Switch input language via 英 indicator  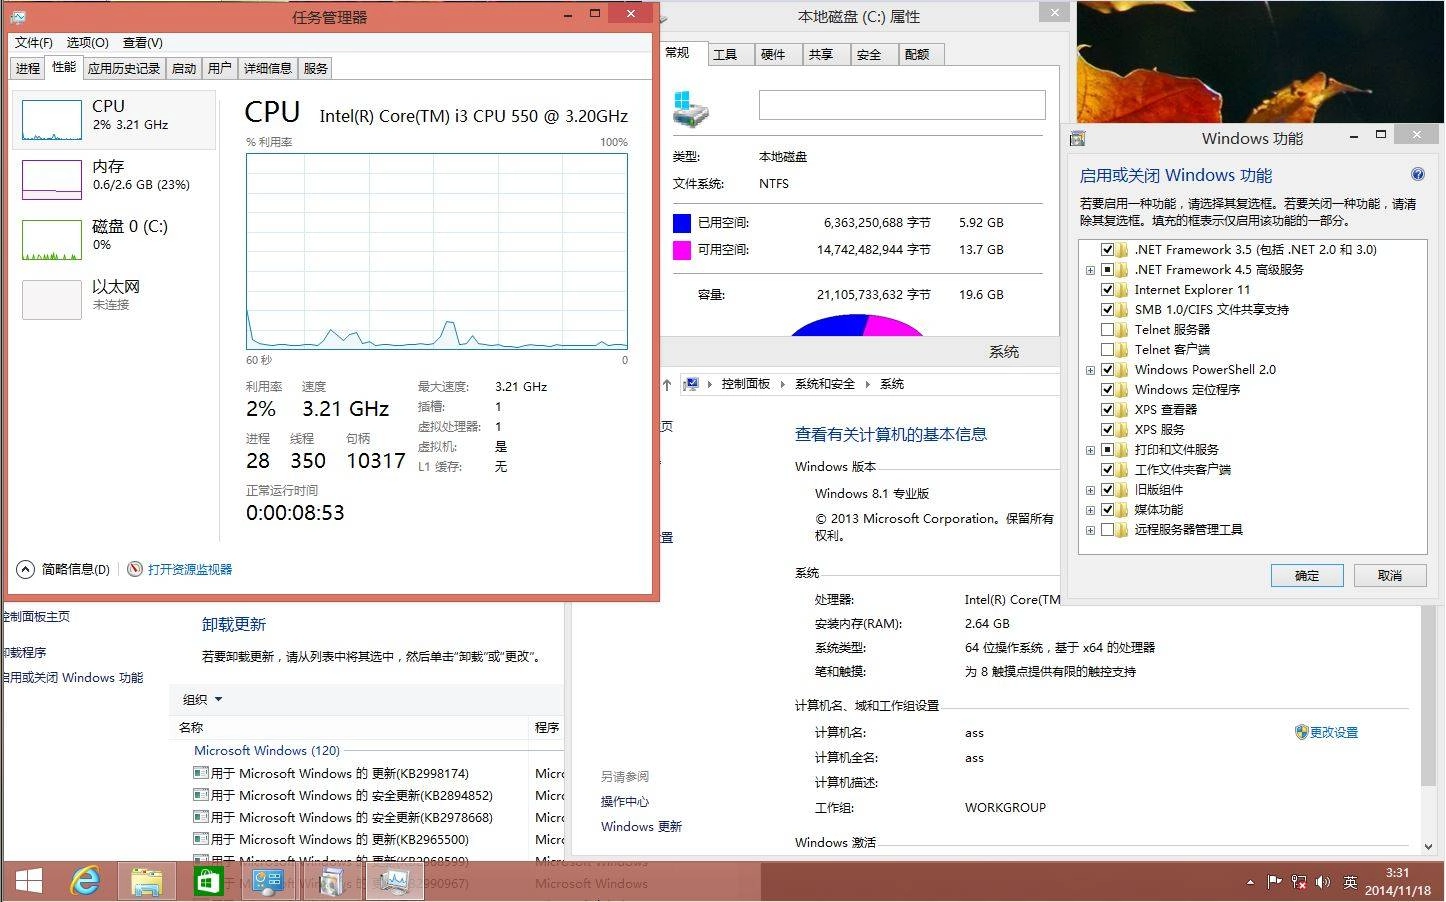[1350, 882]
